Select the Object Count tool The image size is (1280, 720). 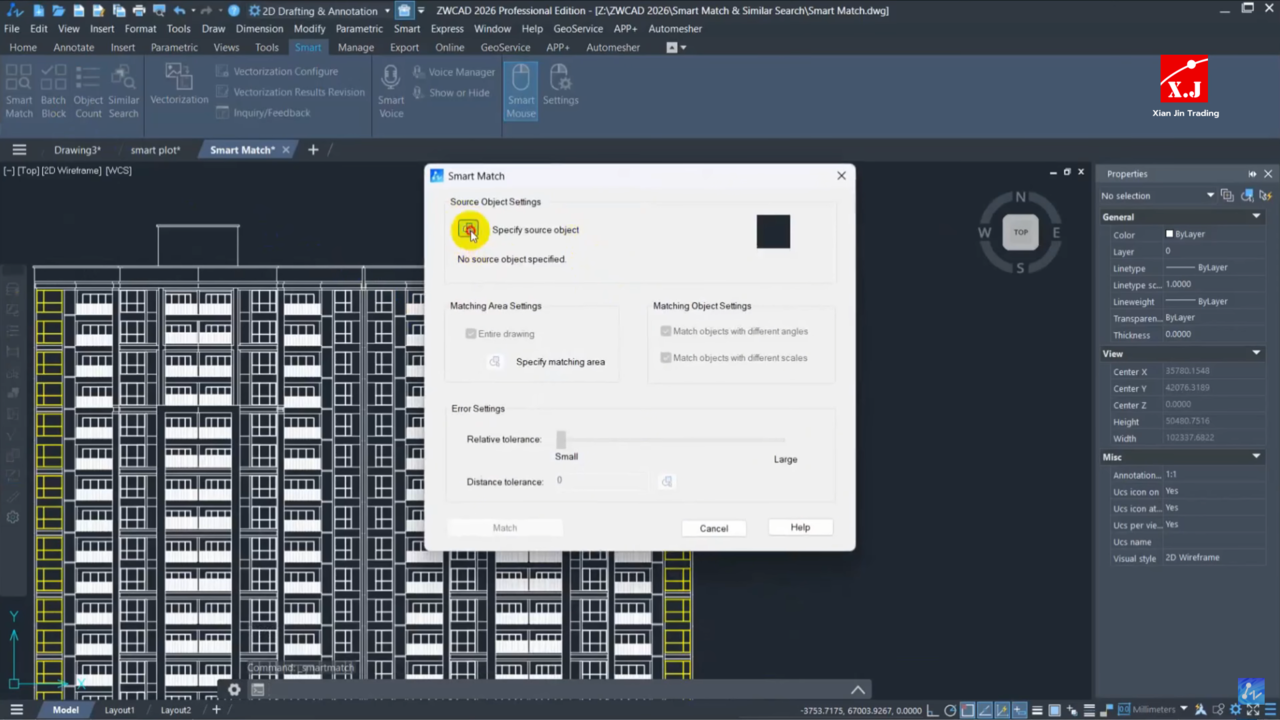(x=88, y=90)
